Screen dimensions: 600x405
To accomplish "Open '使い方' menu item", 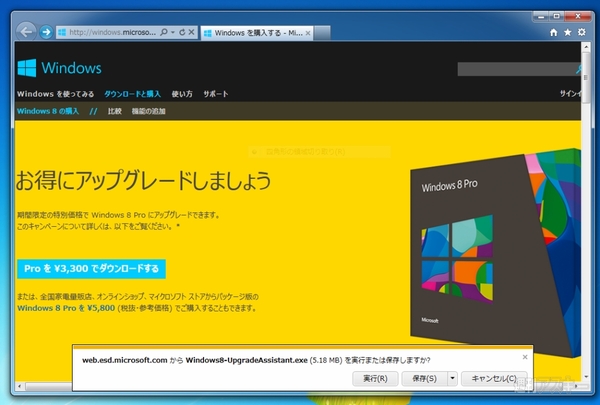I will point(182,94).
